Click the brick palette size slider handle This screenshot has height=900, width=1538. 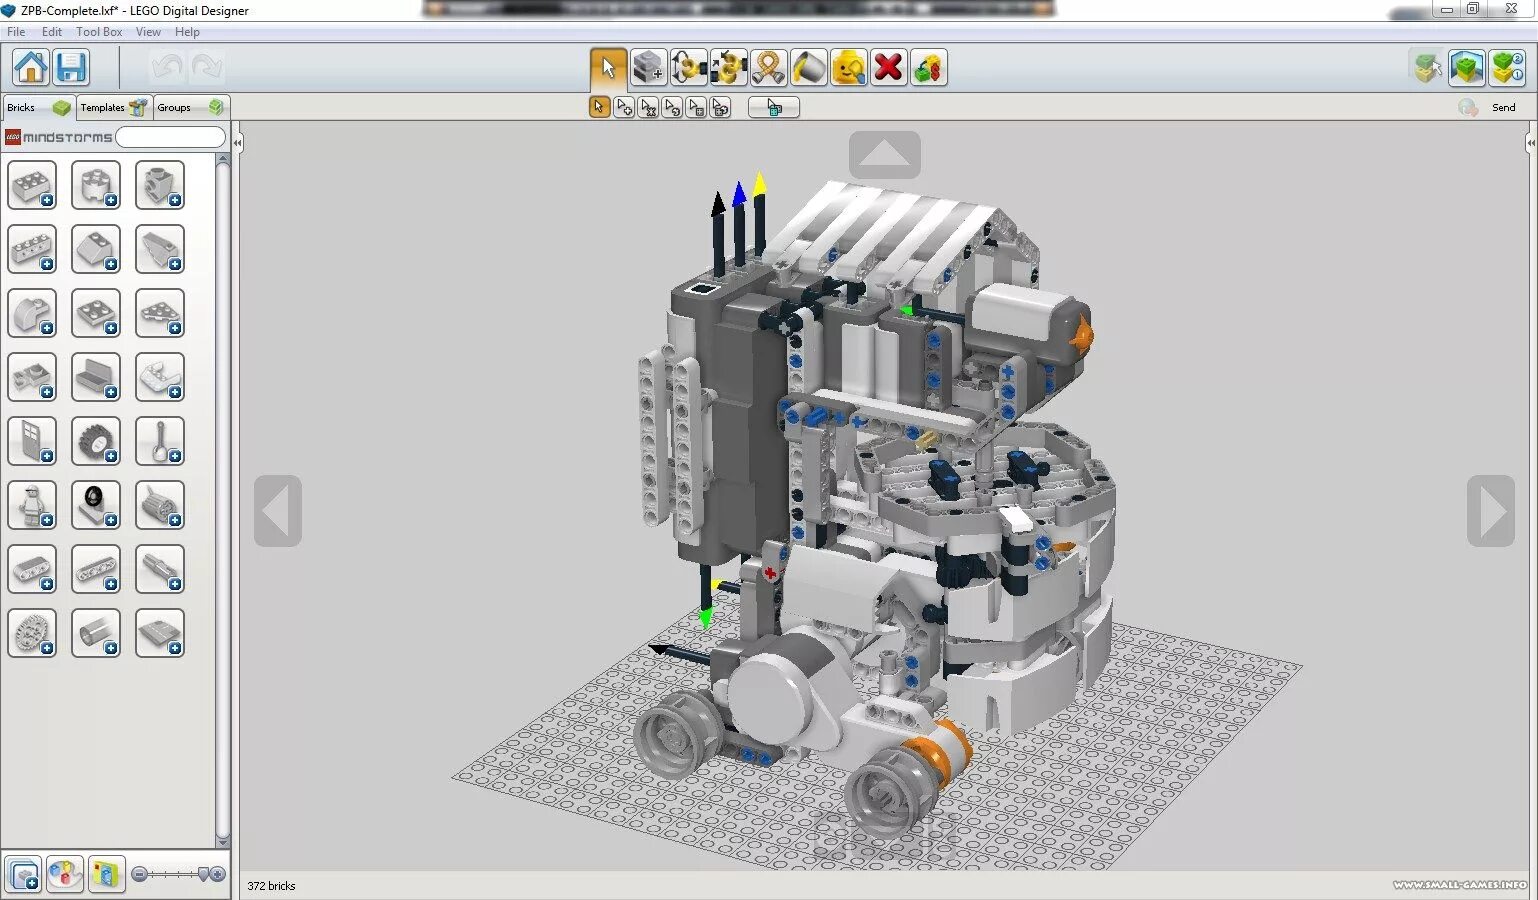pos(204,874)
